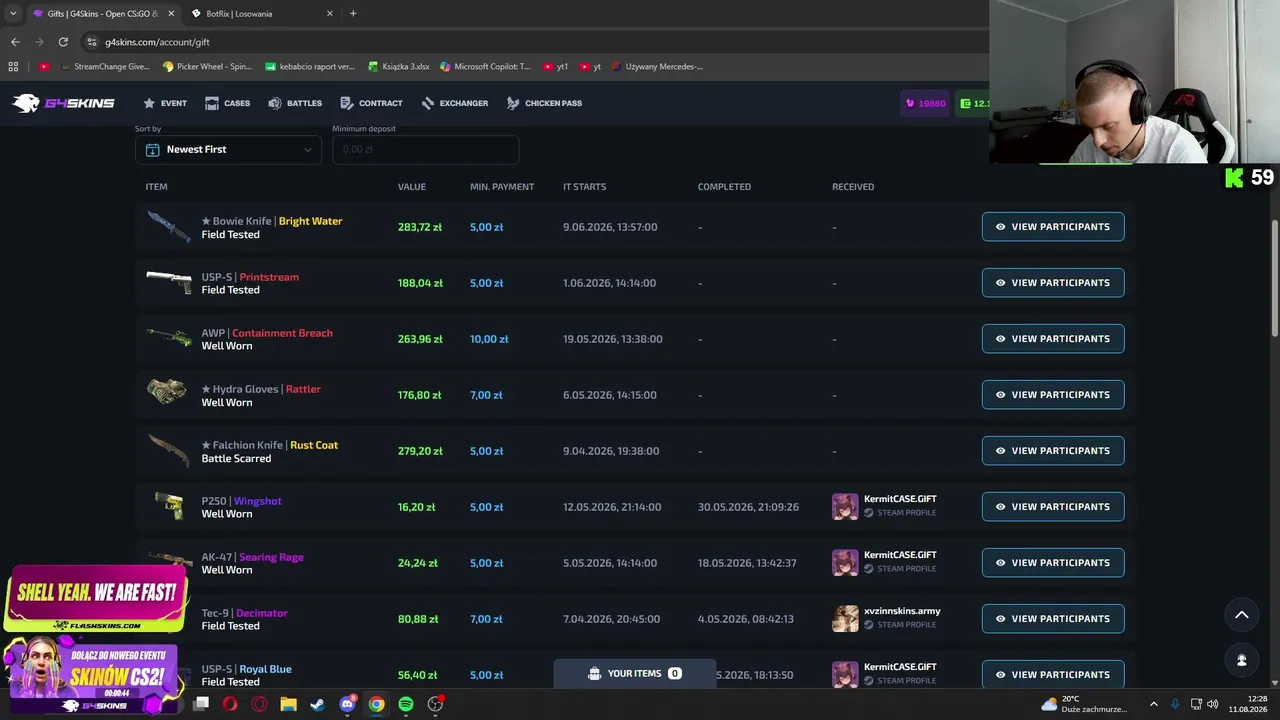This screenshot has height=720, width=1280.
Task: Open the Event page in navigation
Action: (165, 103)
